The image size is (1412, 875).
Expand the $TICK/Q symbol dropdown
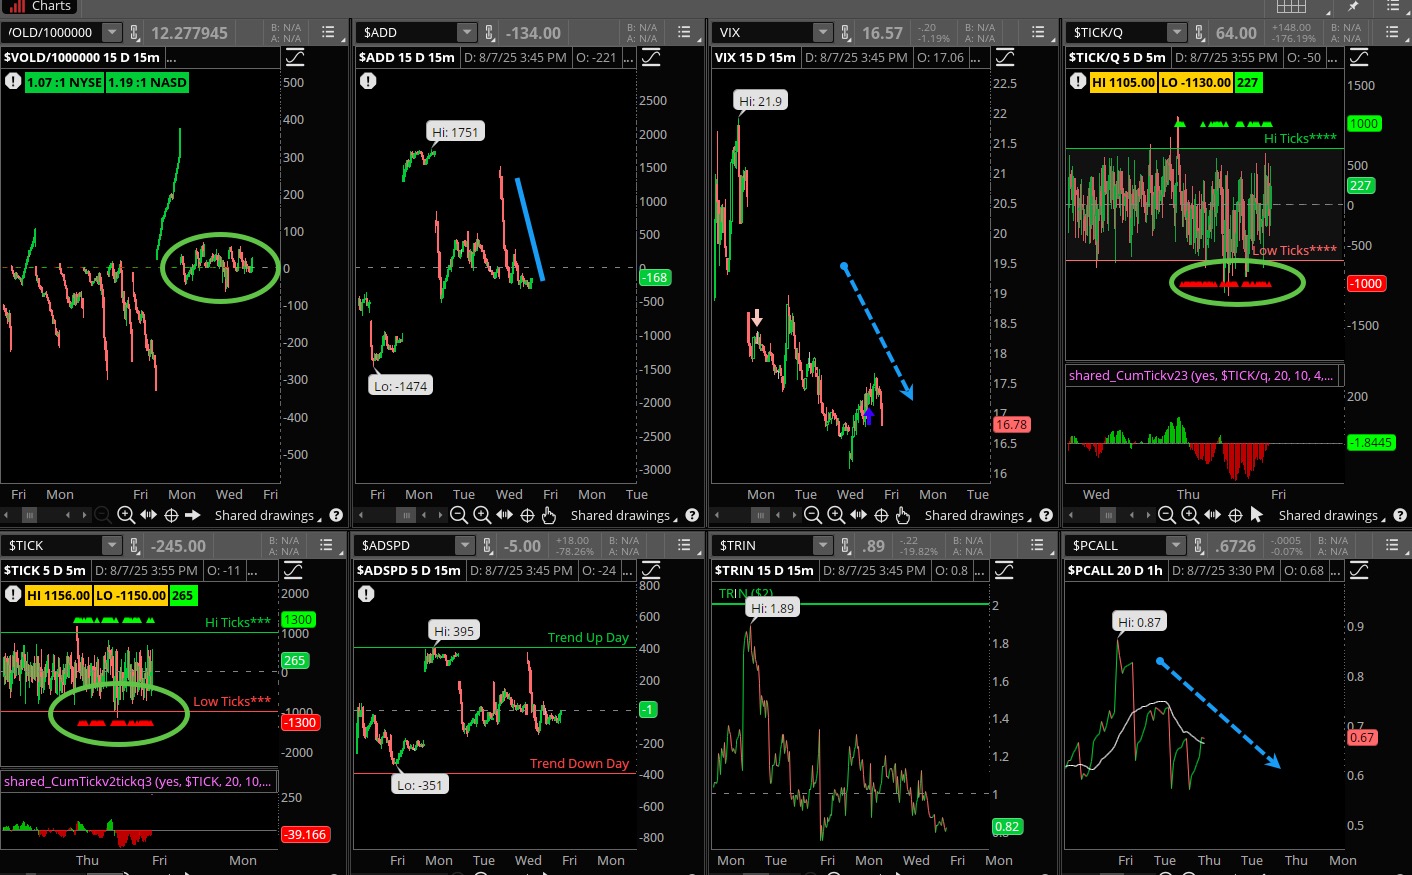pos(1177,33)
